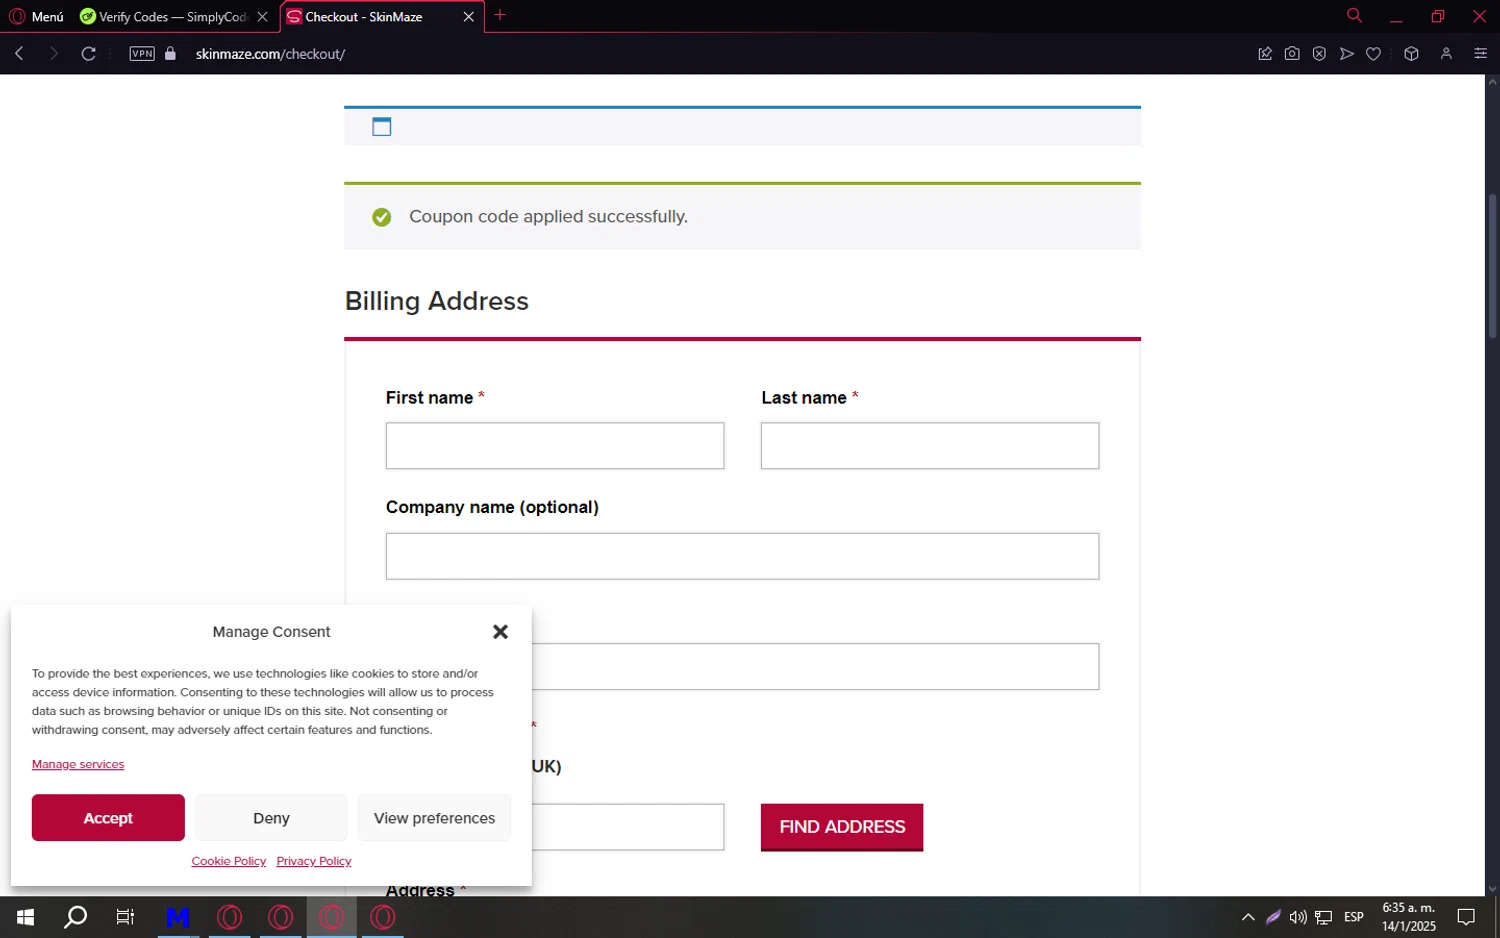Open the Windows Start menu
This screenshot has width=1500, height=938.
pyautogui.click(x=26, y=917)
